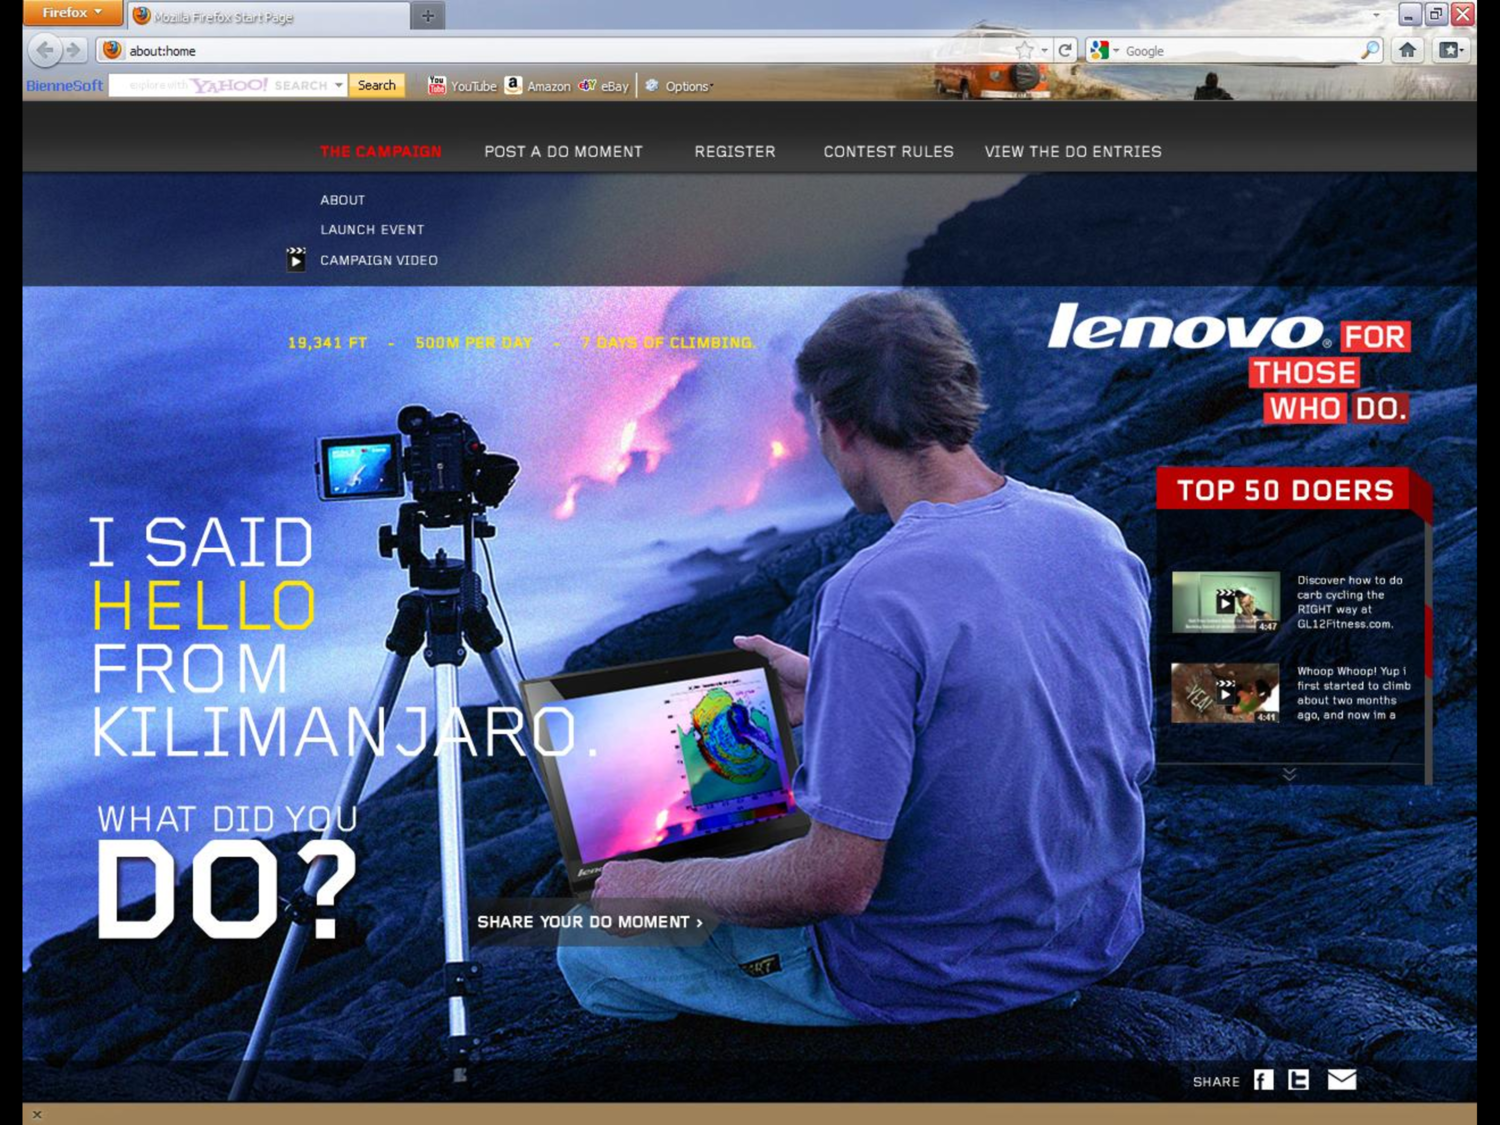Open VIEW THE DO ENTRIES
This screenshot has height=1125, width=1500.
pos(1073,152)
